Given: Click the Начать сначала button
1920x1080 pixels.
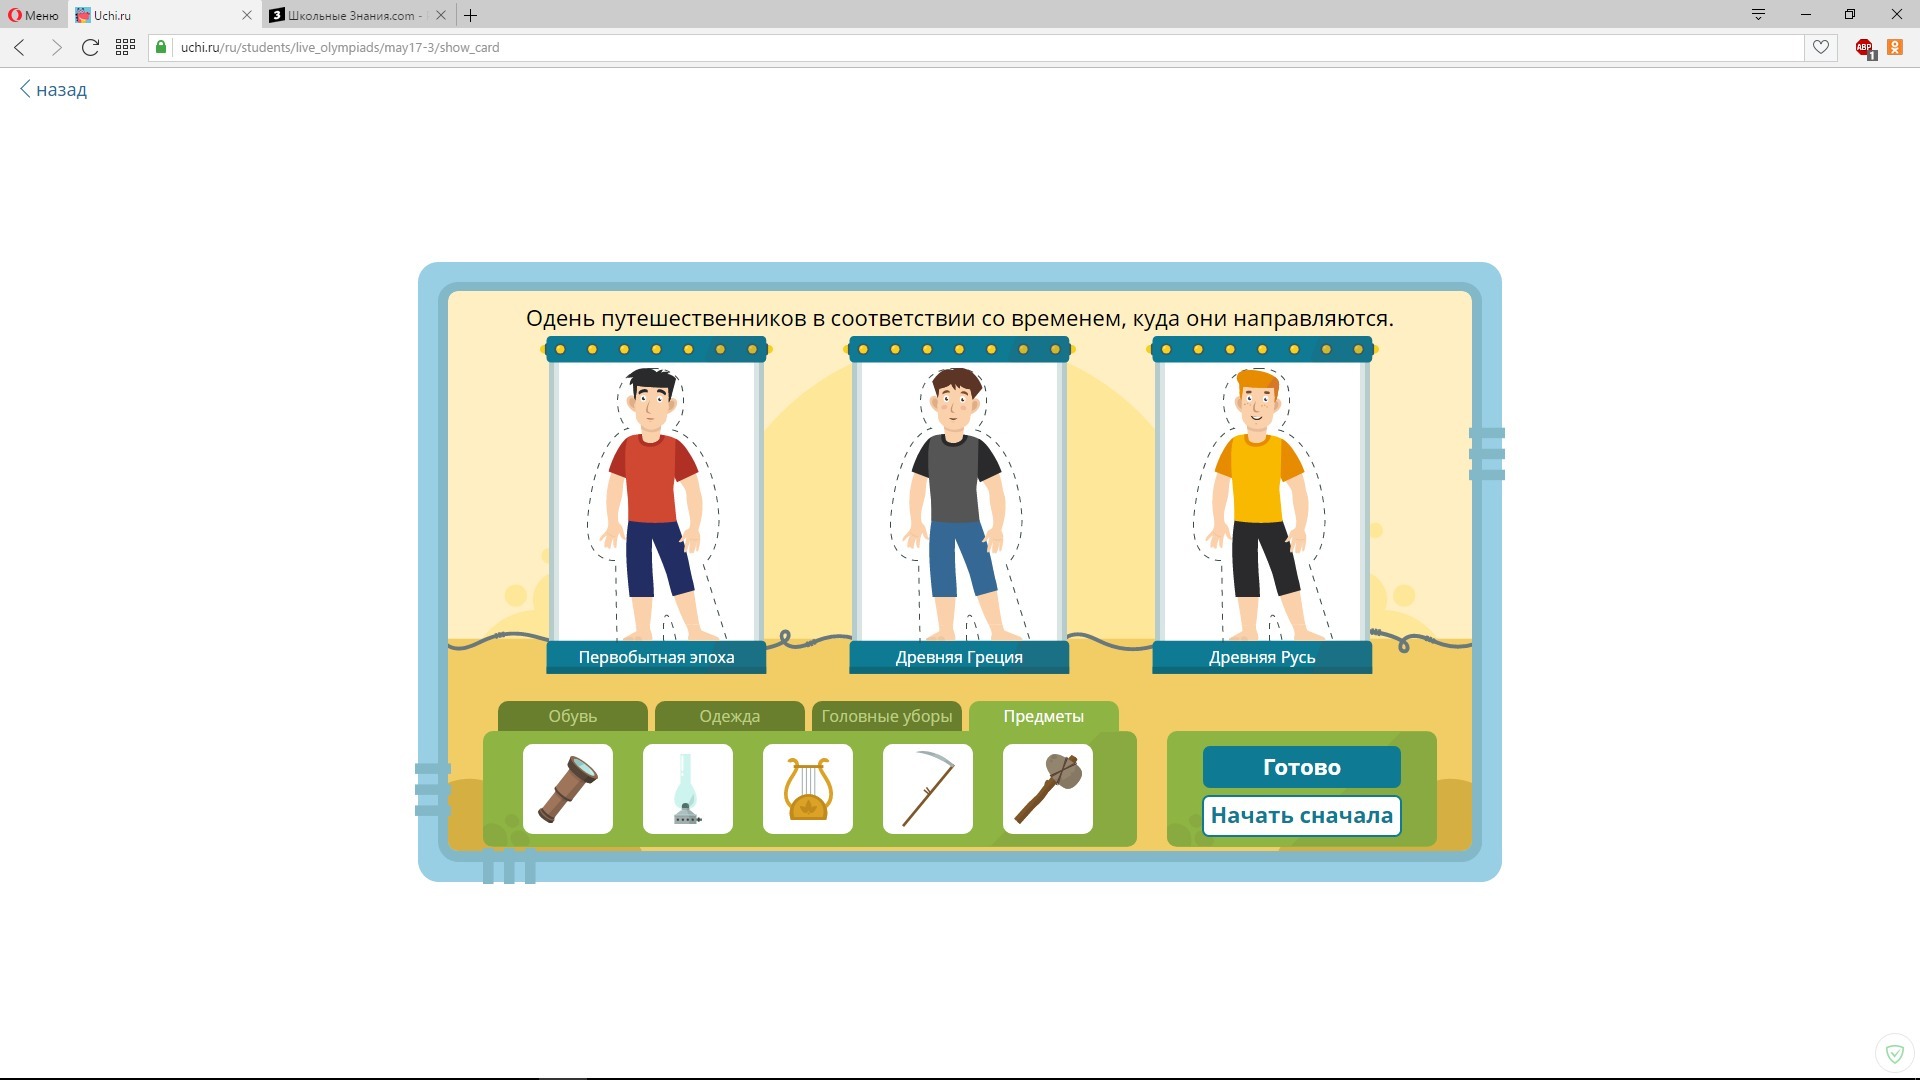Looking at the screenshot, I should pyautogui.click(x=1301, y=815).
